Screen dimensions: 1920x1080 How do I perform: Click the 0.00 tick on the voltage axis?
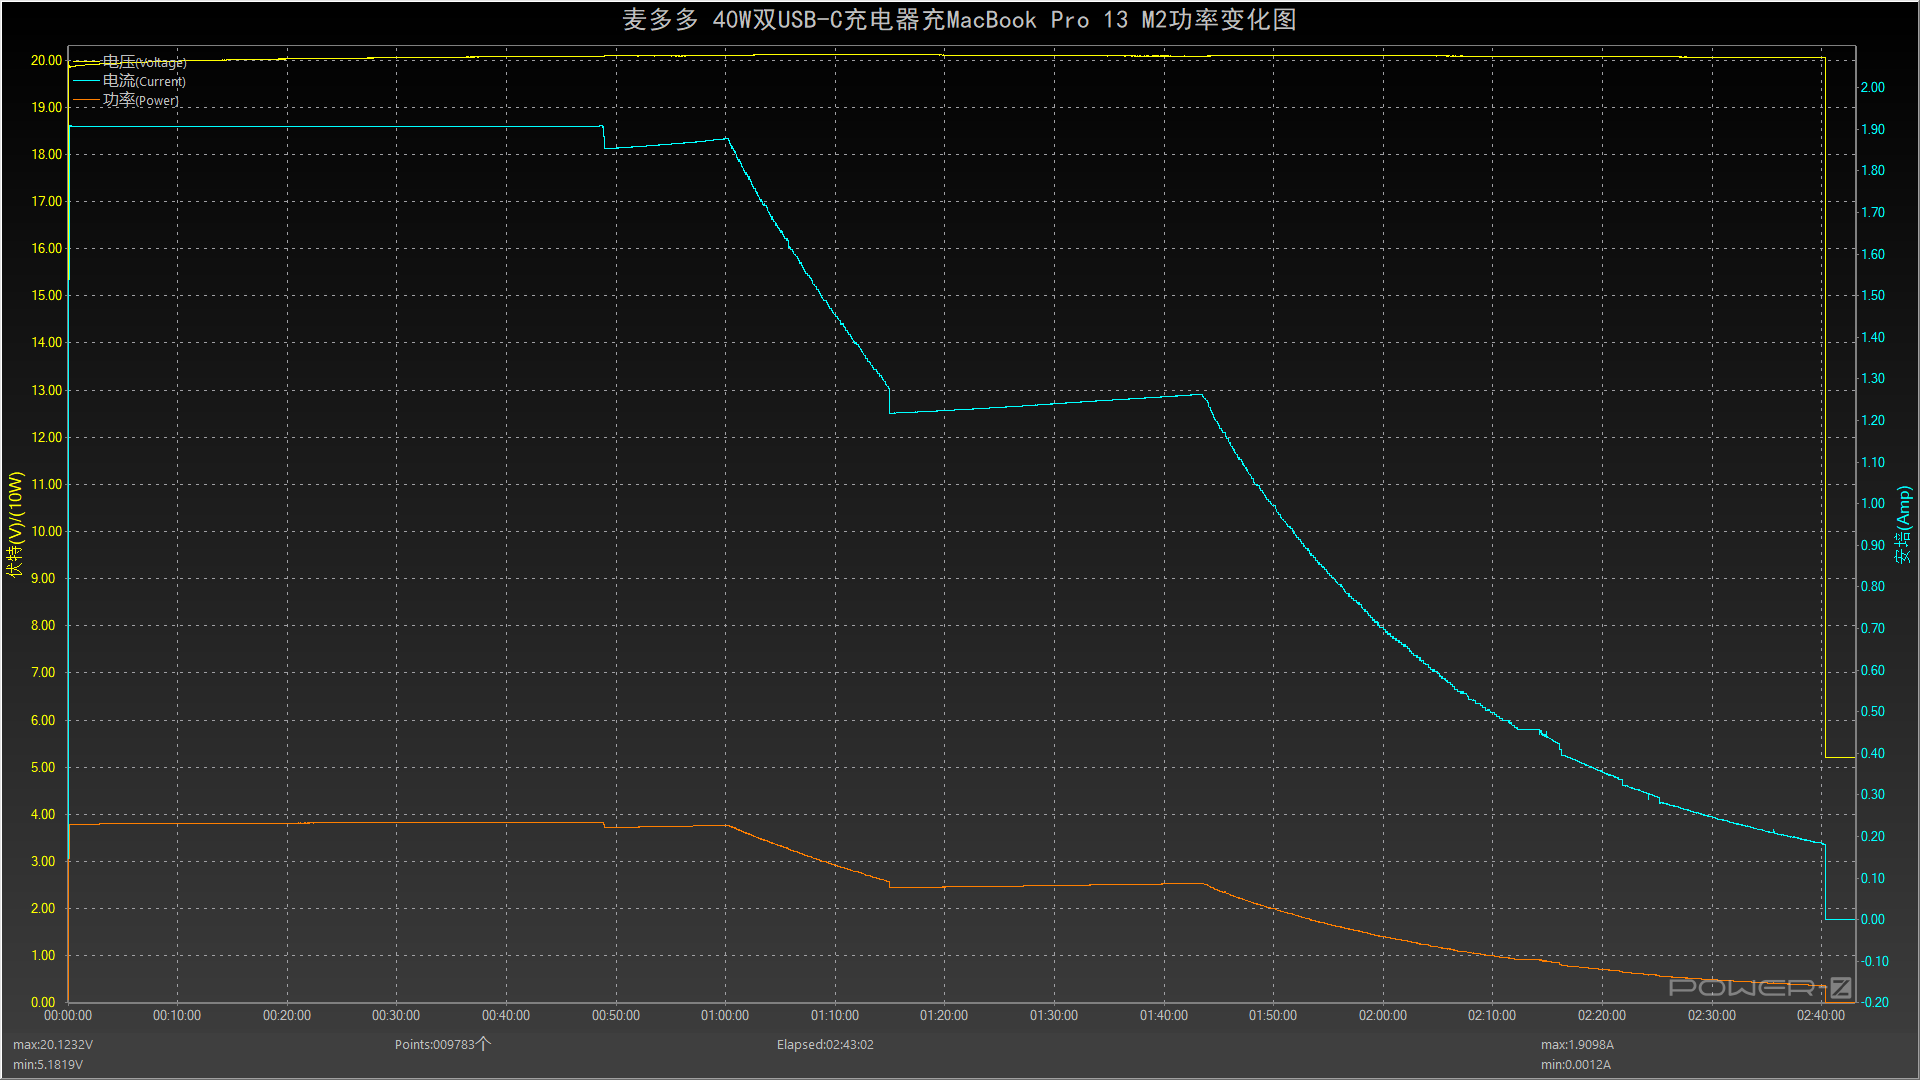click(43, 1002)
